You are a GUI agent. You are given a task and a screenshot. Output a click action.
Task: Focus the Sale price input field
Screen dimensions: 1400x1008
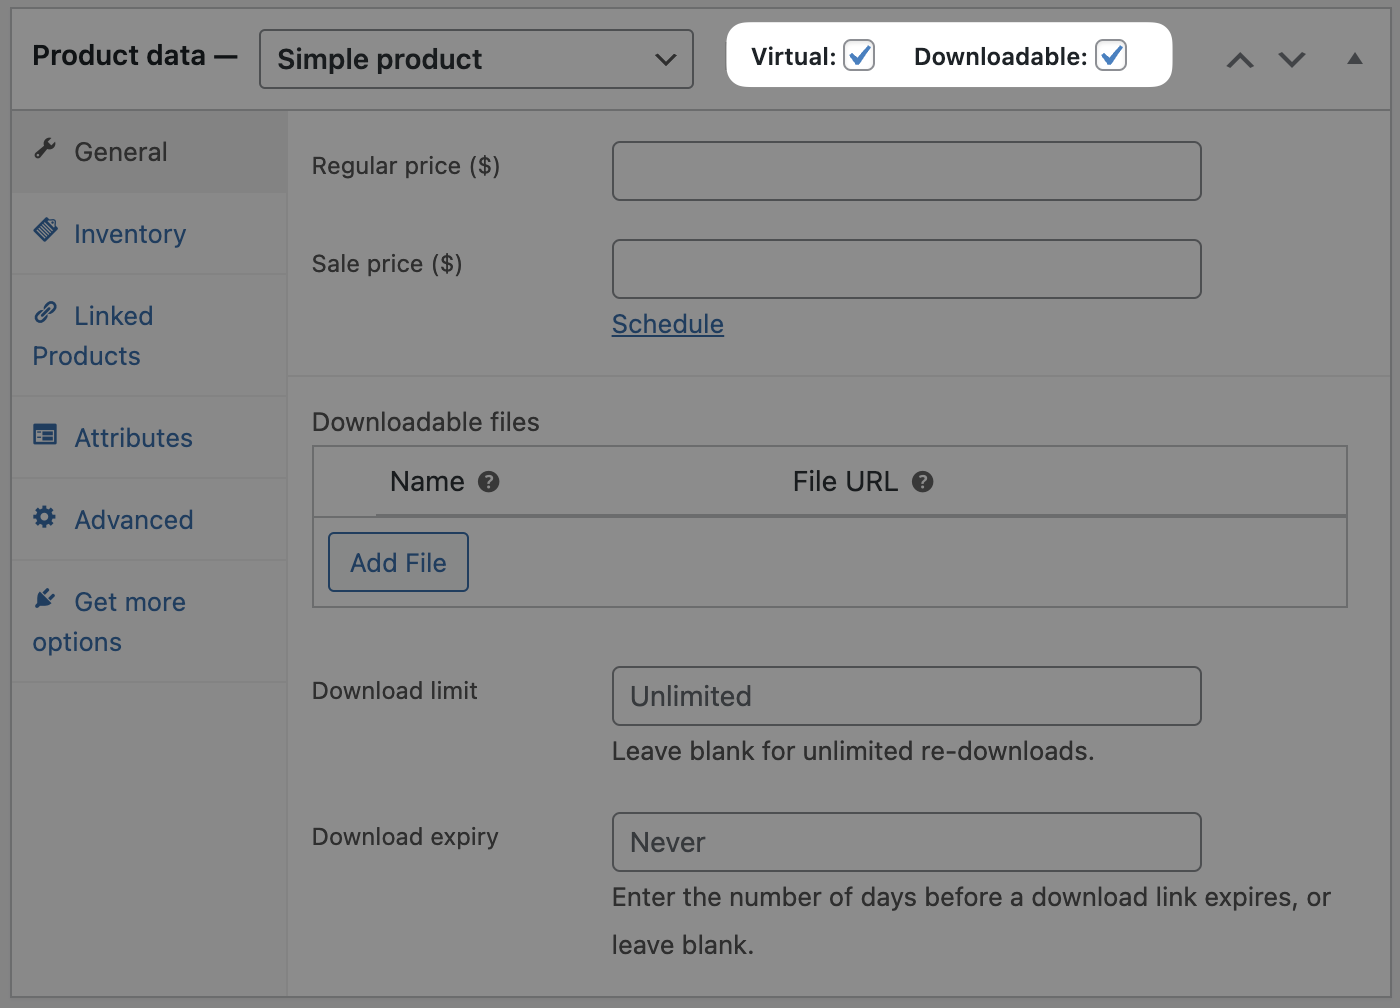tap(907, 269)
